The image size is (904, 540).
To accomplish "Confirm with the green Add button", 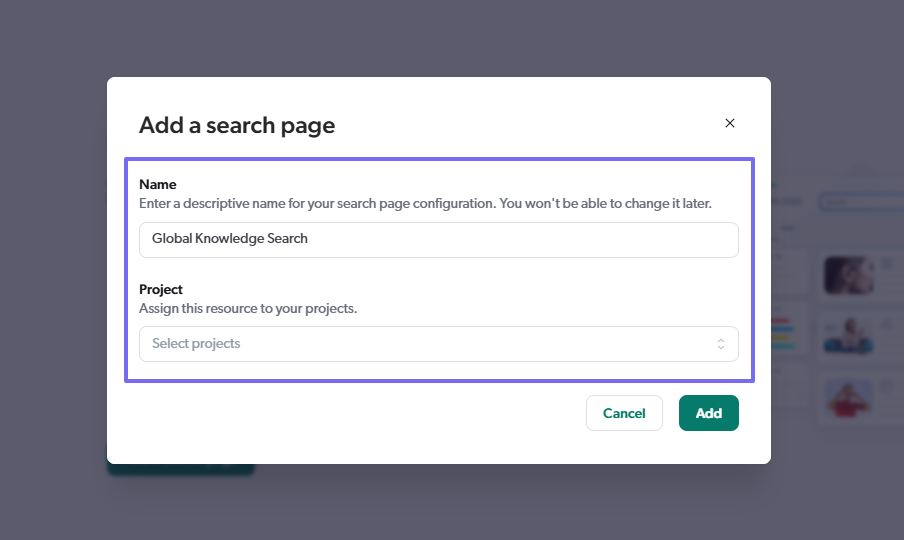I will (708, 413).
